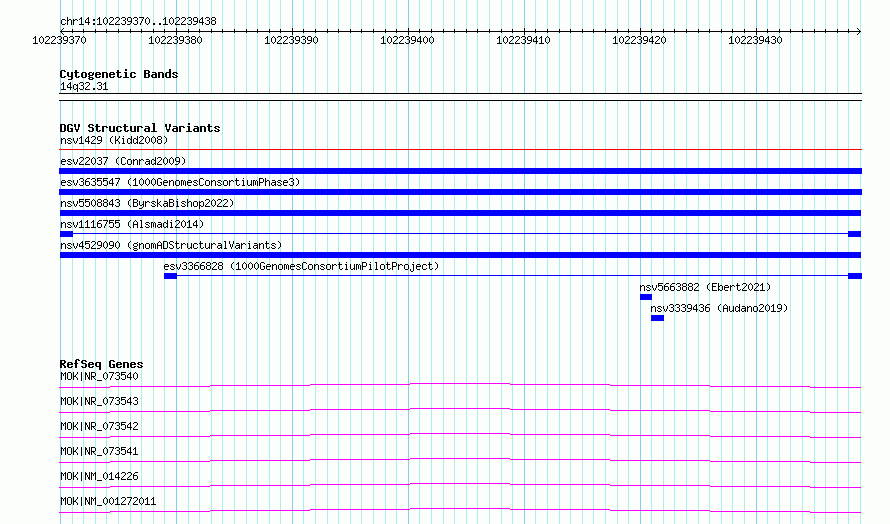890x524 pixels.
Task: Click ruler position 102239410
Action: (523, 40)
